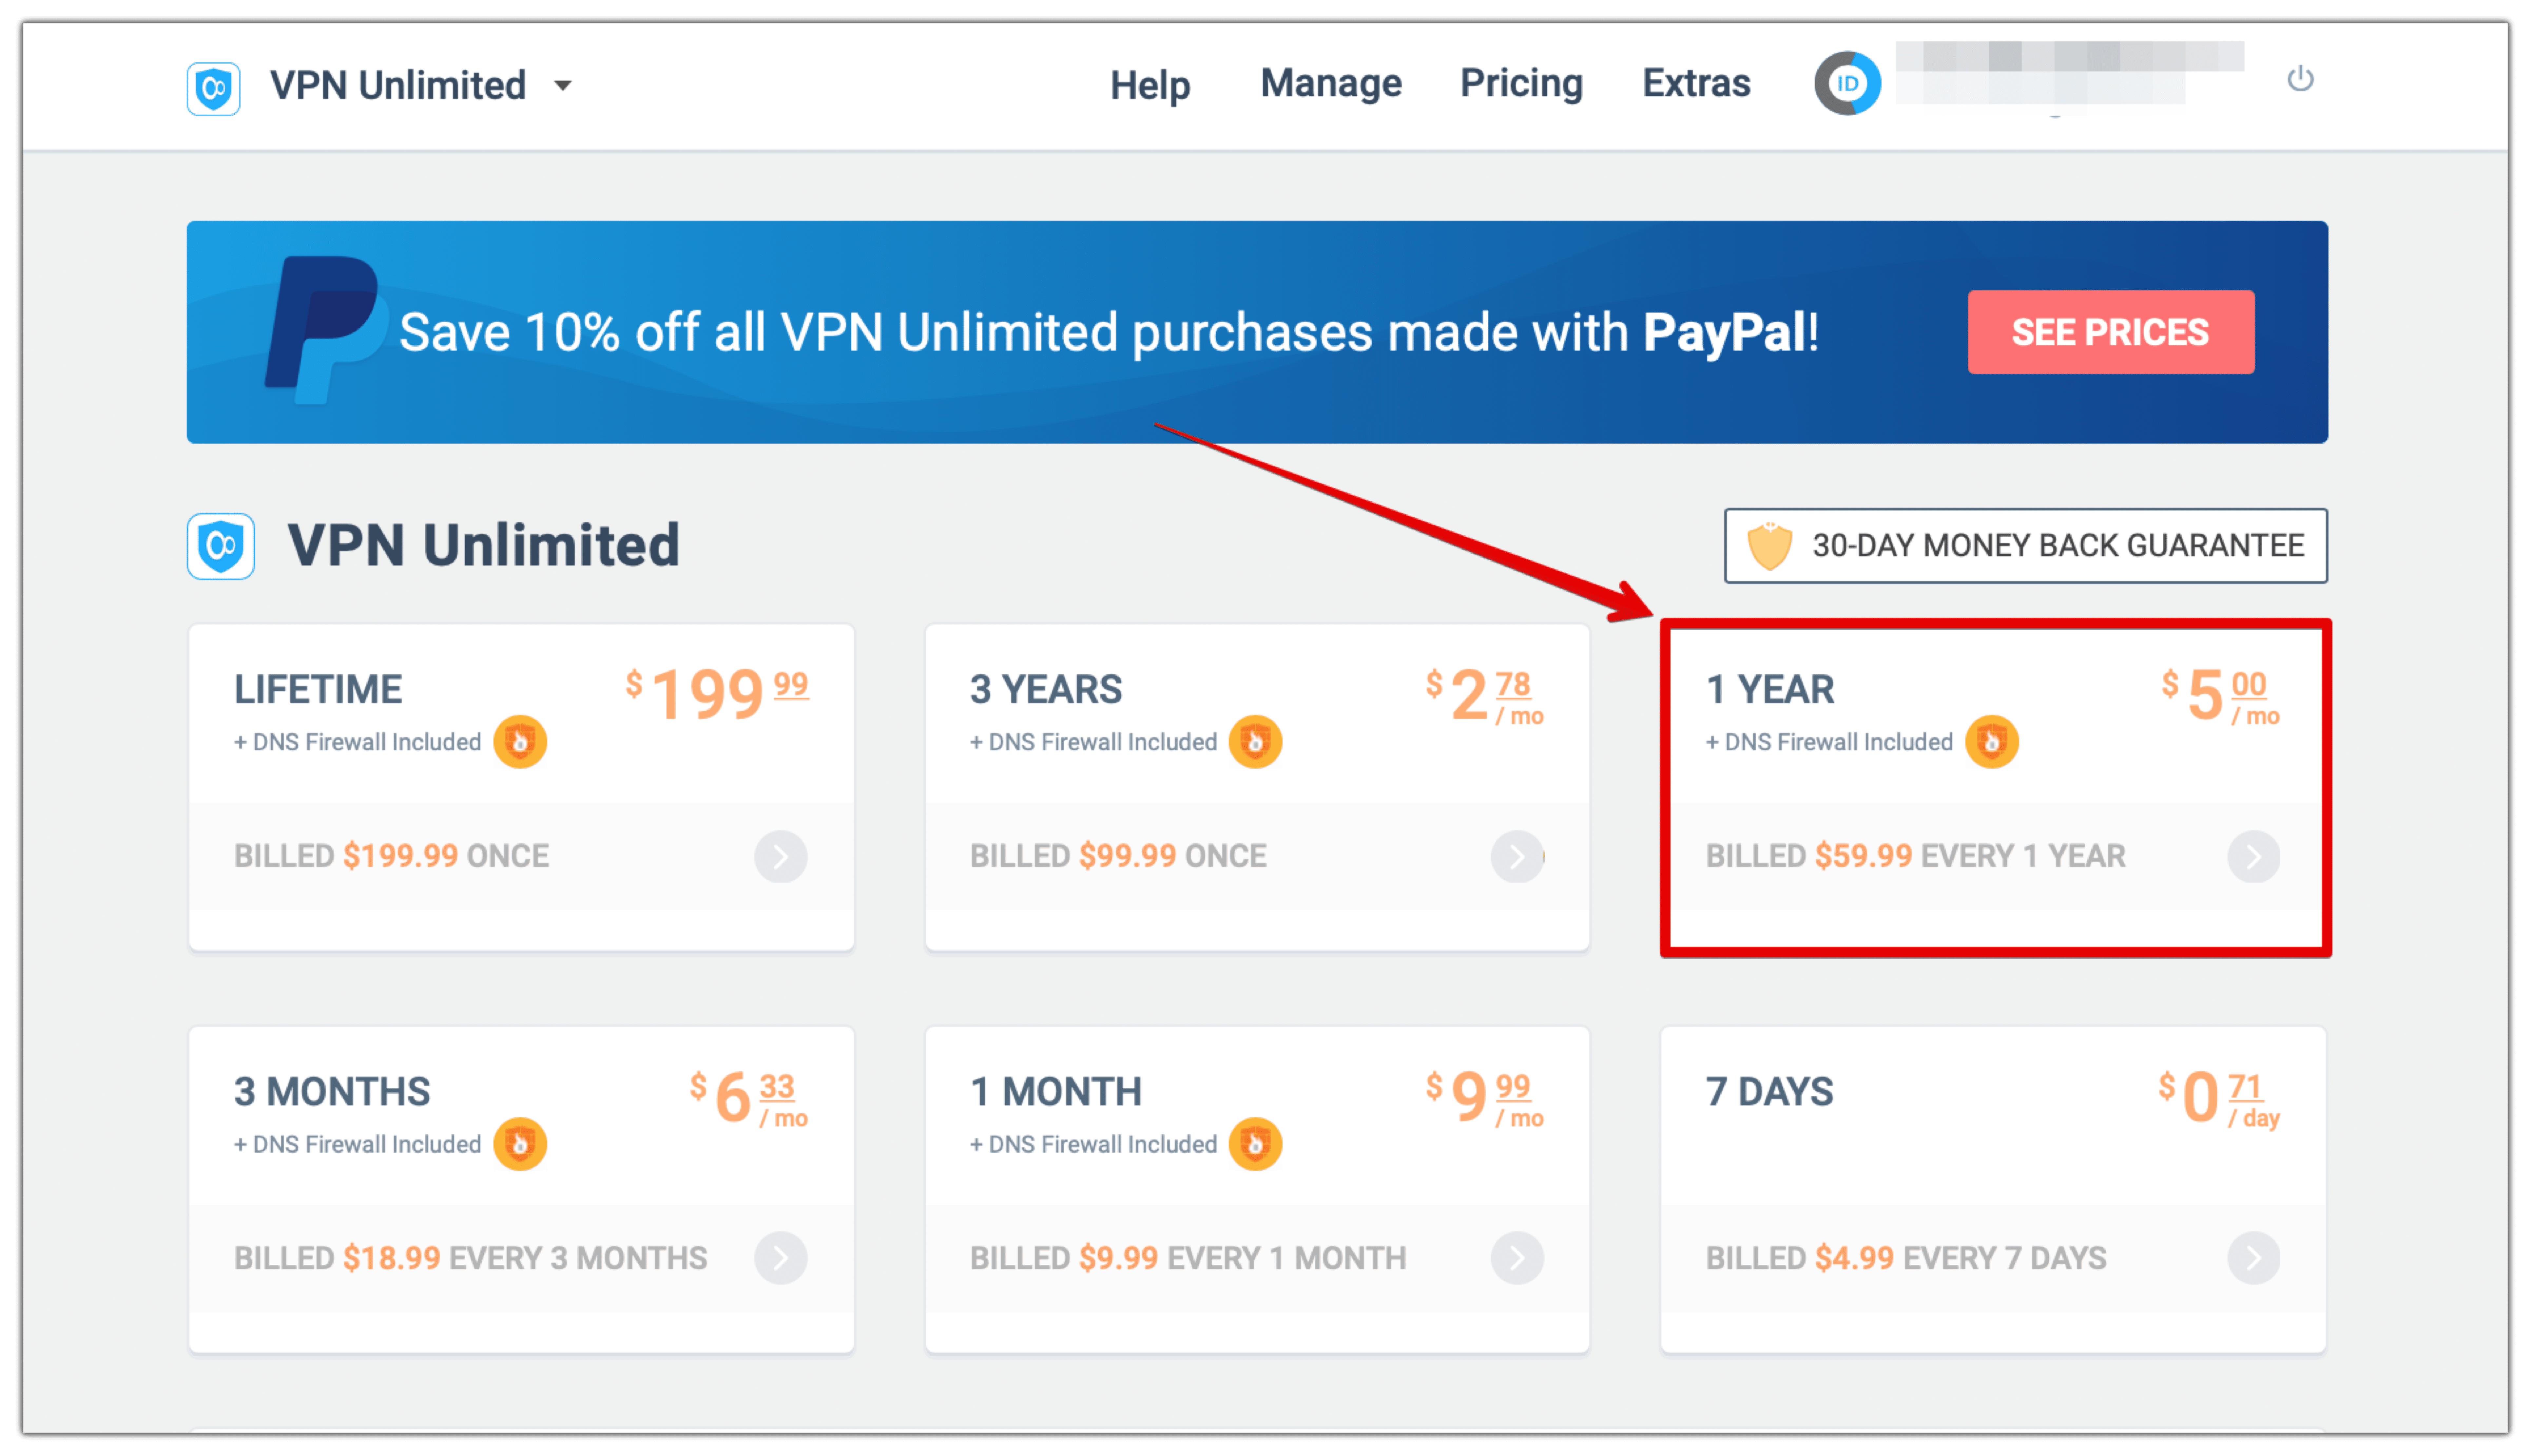Image resolution: width=2531 pixels, height=1456 pixels.
Task: Click the 30-Day Money Back Guarantee badge
Action: 2025,545
